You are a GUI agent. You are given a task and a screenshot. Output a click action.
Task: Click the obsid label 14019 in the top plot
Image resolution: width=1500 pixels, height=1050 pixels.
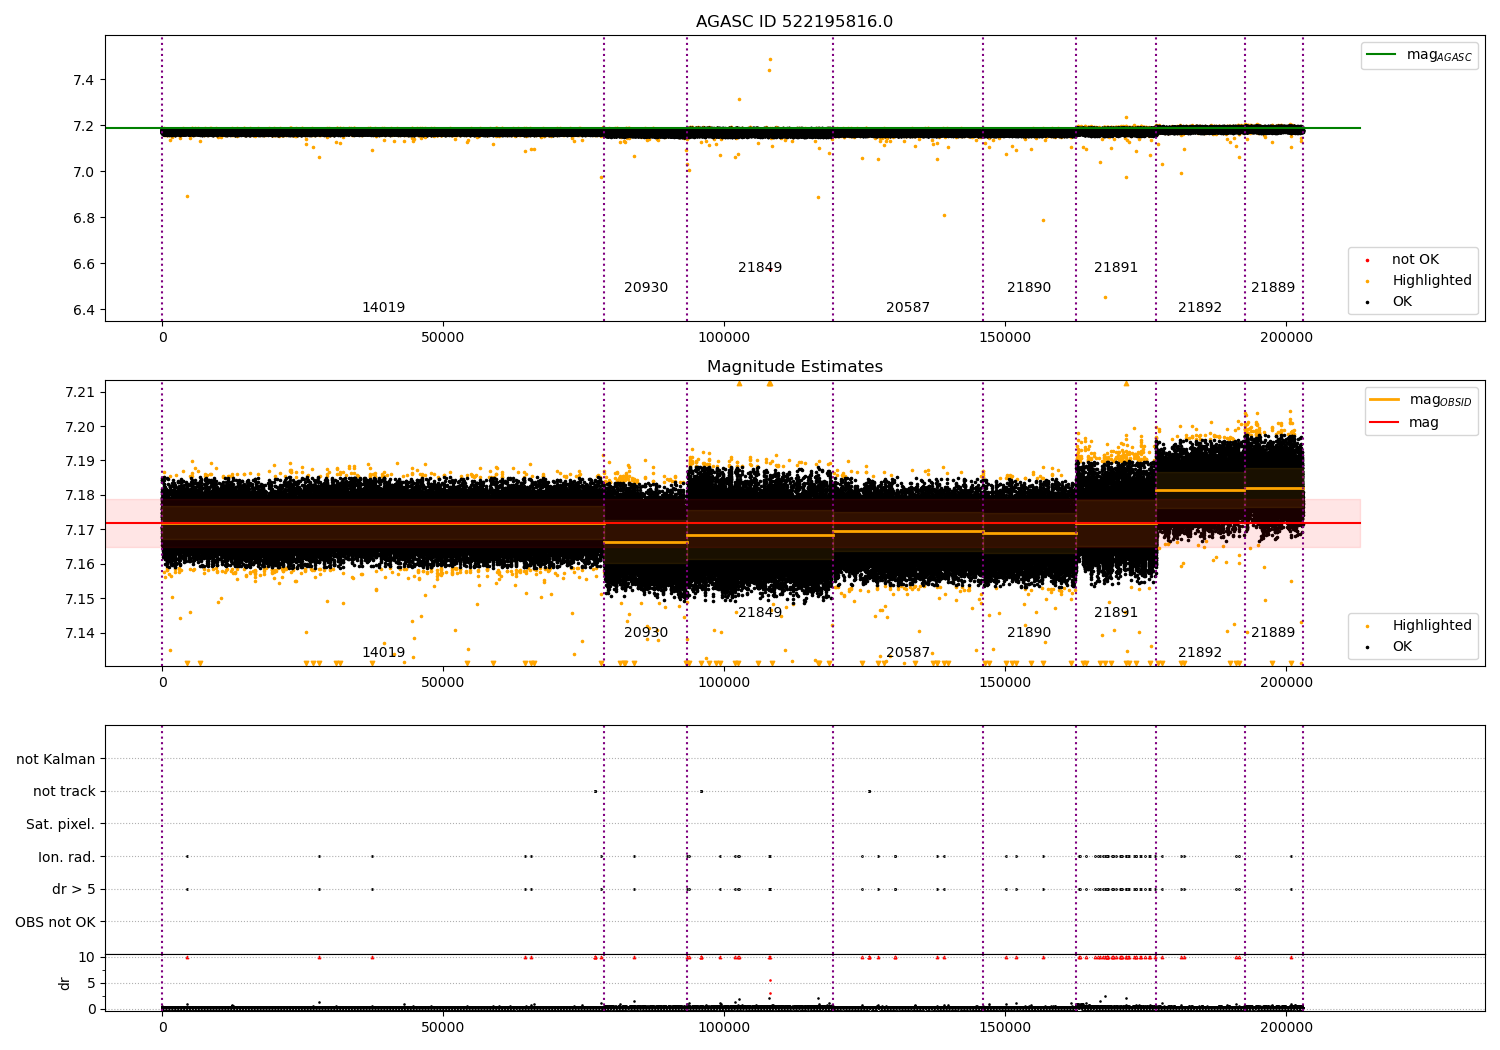pos(383,308)
